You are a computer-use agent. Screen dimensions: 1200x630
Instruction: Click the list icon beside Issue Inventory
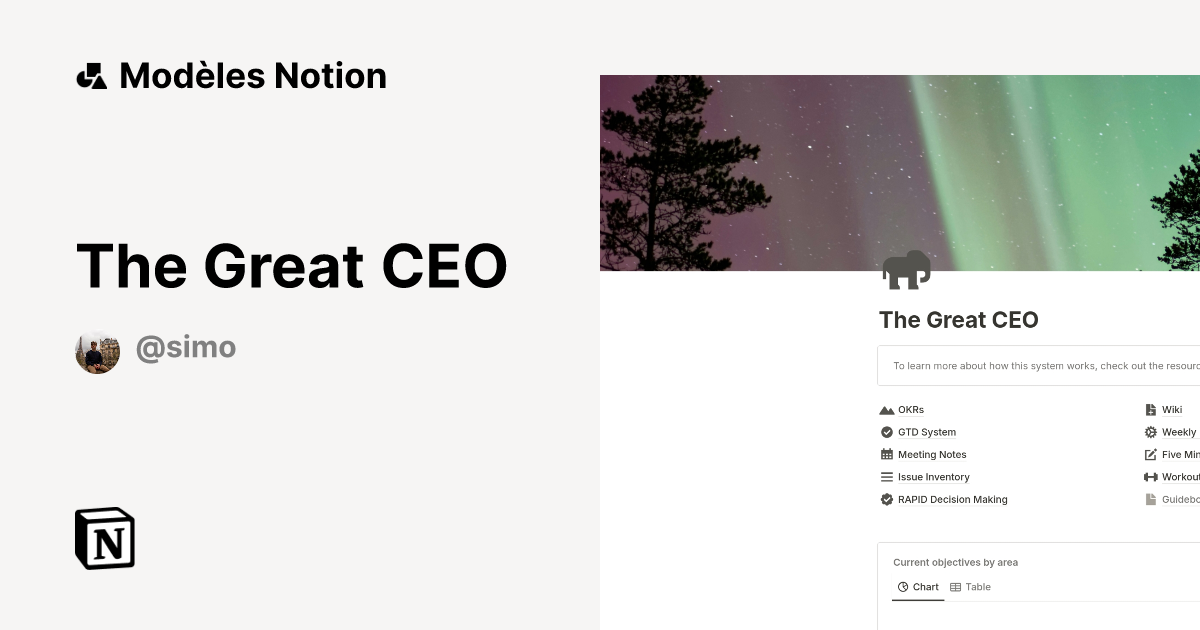click(886, 477)
